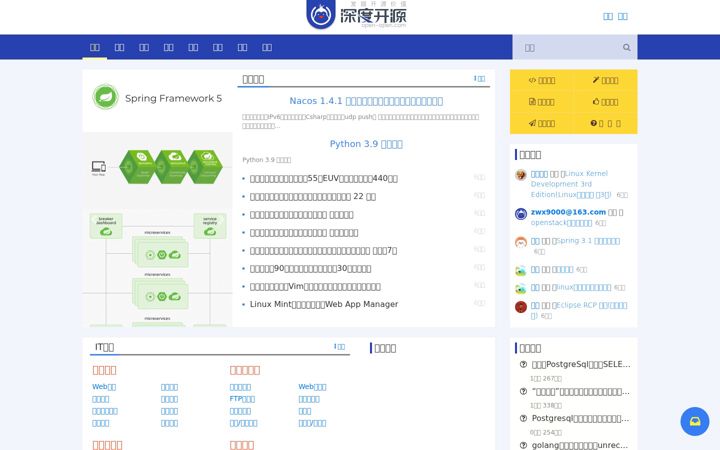
Task: Click the site logo in the header
Action: pos(356,15)
